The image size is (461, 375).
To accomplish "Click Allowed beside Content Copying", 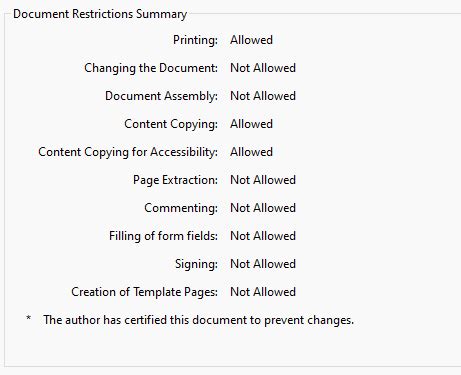I will [x=251, y=124].
